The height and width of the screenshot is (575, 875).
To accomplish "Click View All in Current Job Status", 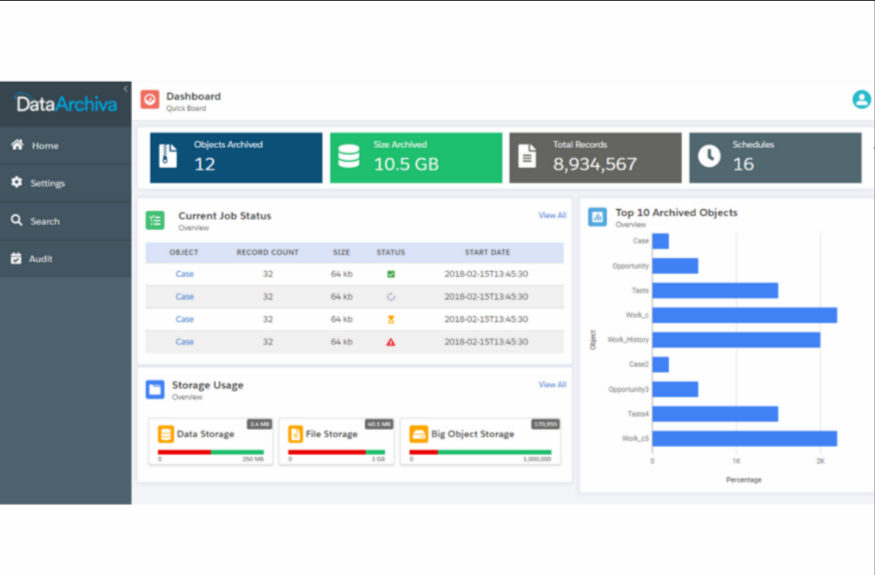I will click(552, 215).
